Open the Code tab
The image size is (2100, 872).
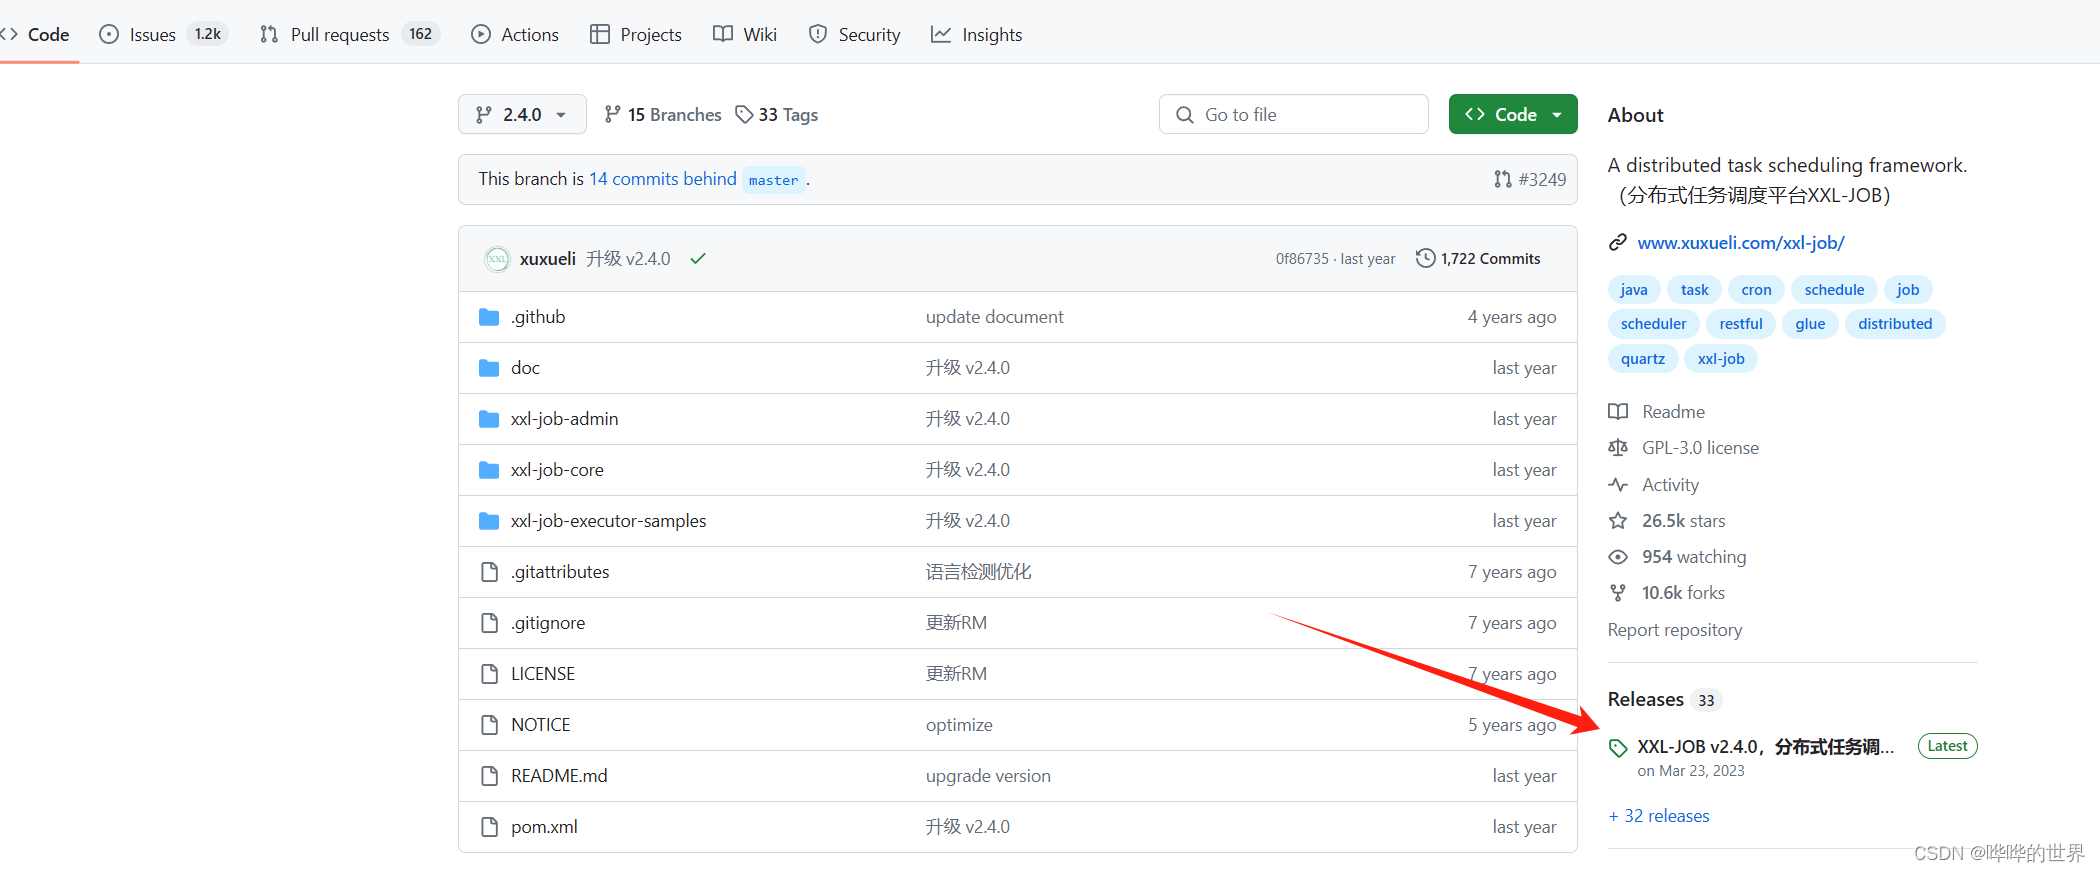coord(35,34)
